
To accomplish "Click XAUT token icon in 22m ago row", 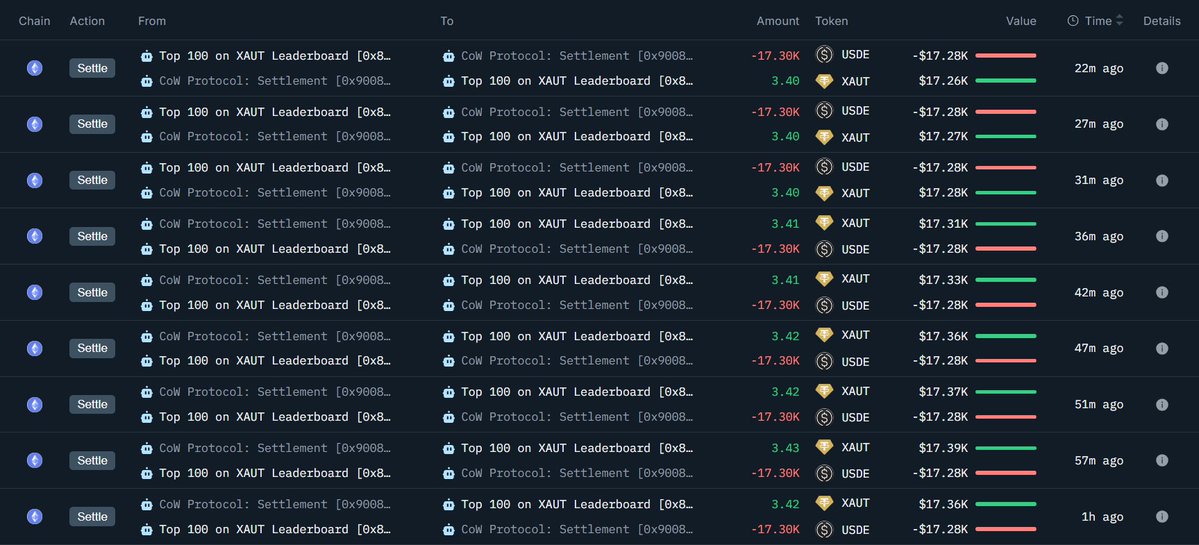I will (824, 81).
